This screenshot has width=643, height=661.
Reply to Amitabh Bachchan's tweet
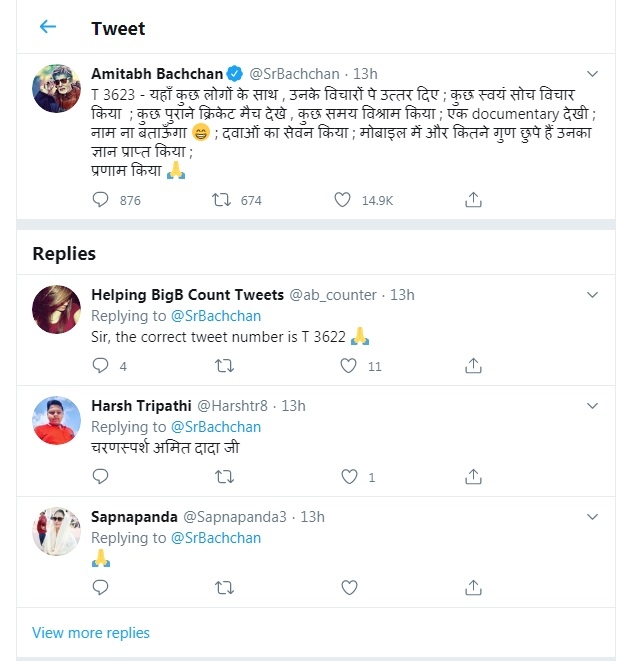tap(100, 200)
